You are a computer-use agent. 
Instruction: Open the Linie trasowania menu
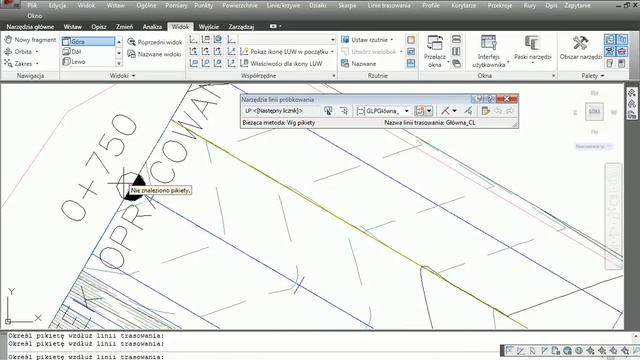pyautogui.click(x=389, y=5)
